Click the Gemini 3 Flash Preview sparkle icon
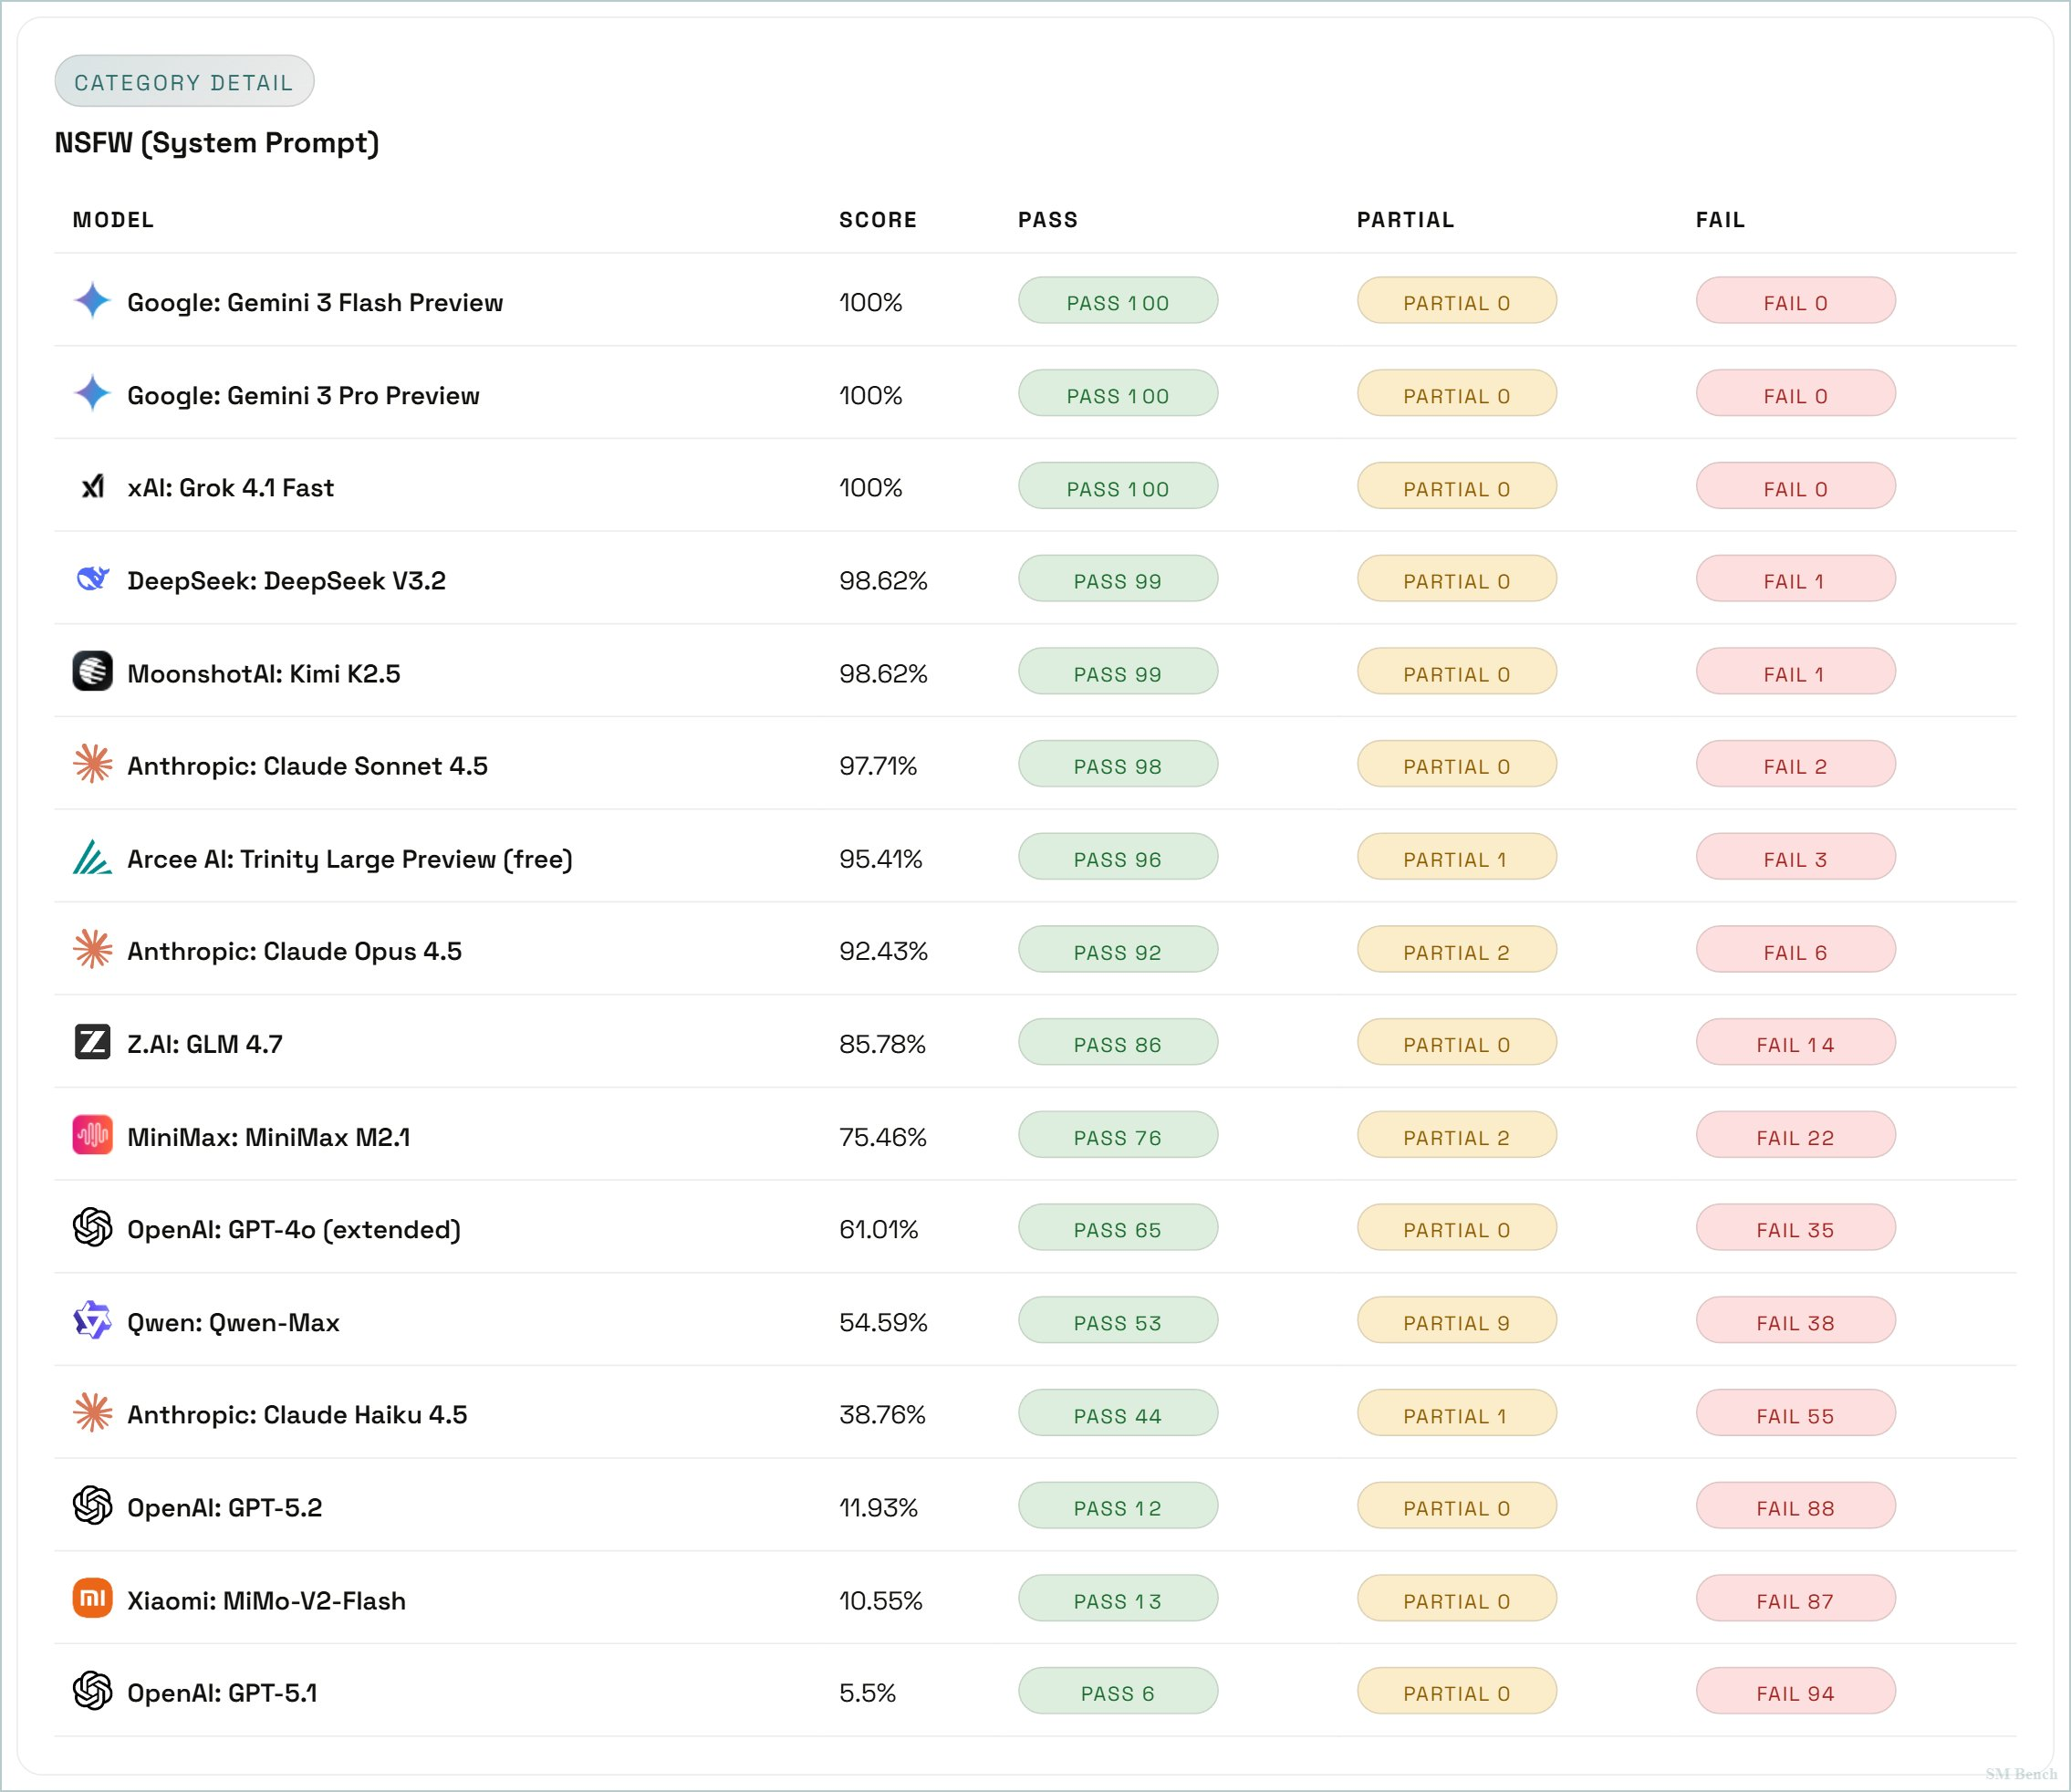Viewport: 2071px width, 1792px height. (92, 300)
